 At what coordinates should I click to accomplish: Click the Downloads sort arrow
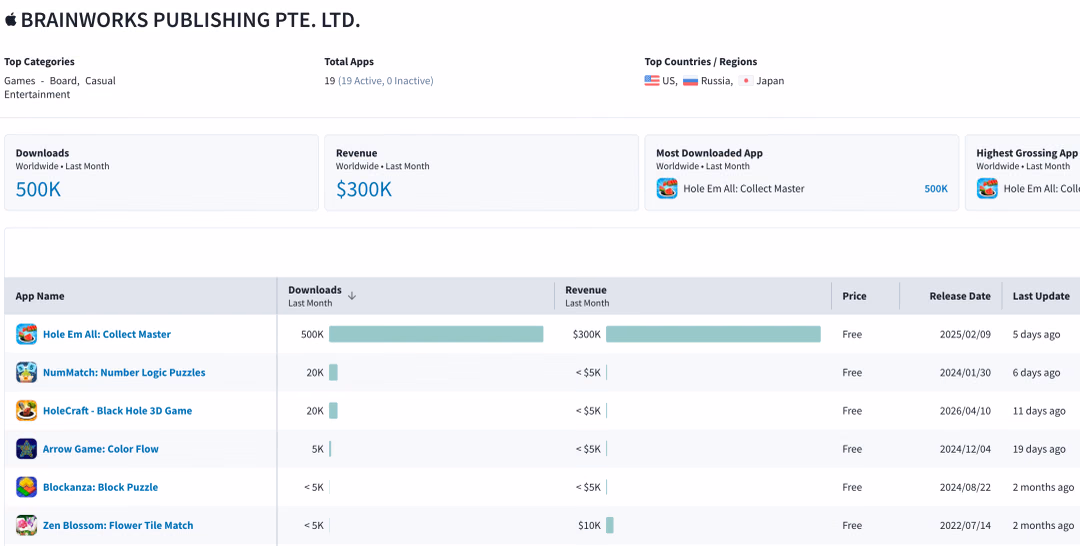coord(351,296)
